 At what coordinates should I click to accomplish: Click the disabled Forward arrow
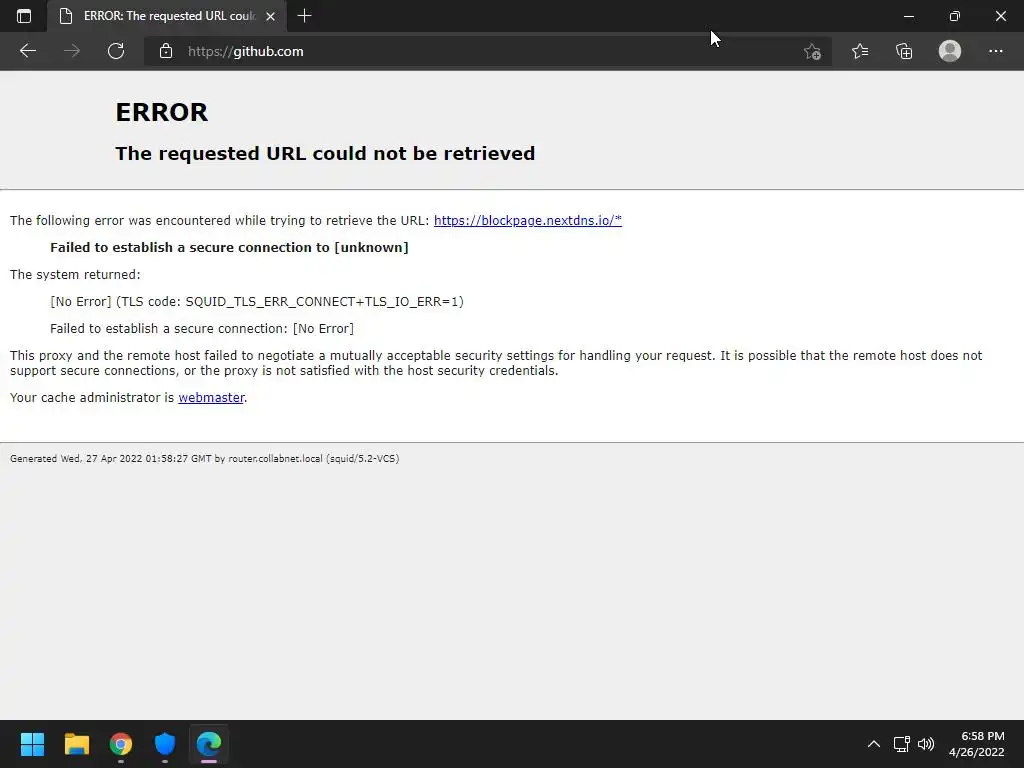[x=72, y=51]
